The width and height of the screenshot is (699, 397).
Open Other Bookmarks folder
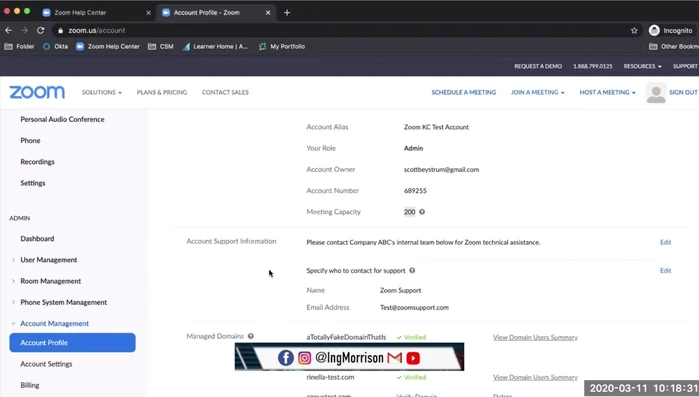(x=674, y=46)
